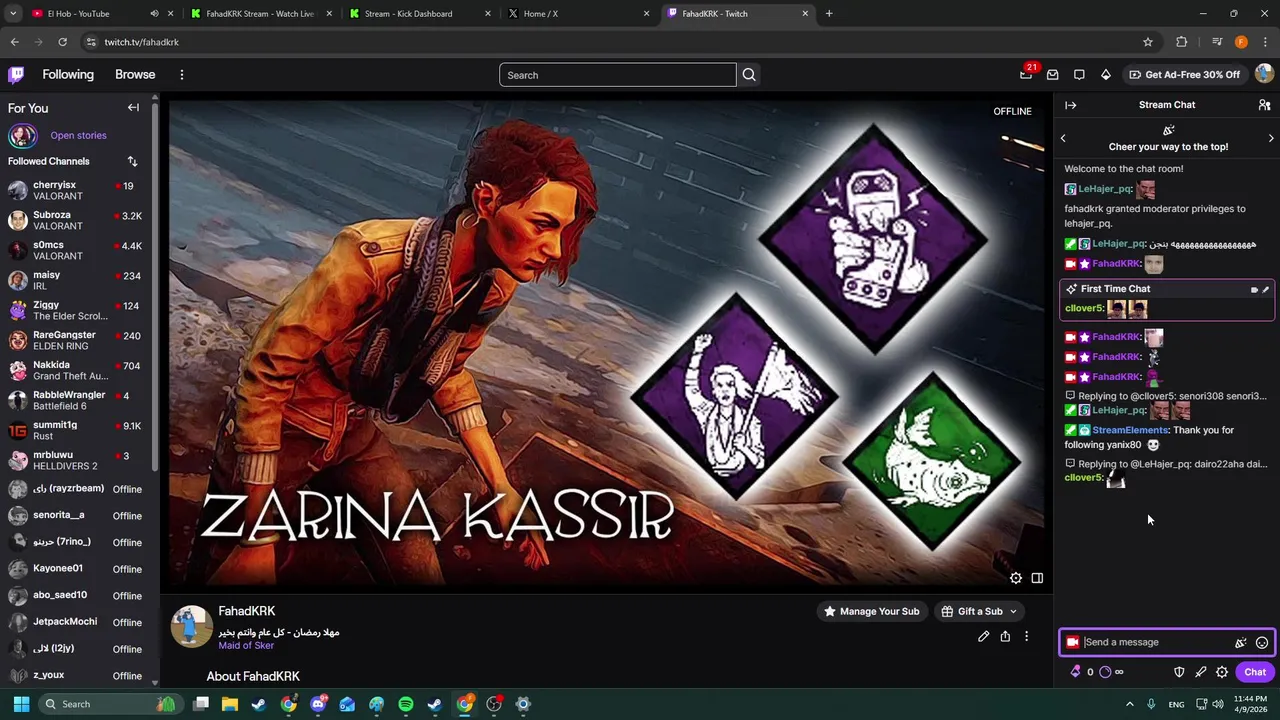Open chat settings gear
The width and height of the screenshot is (1280, 720).
pyautogui.click(x=1222, y=672)
